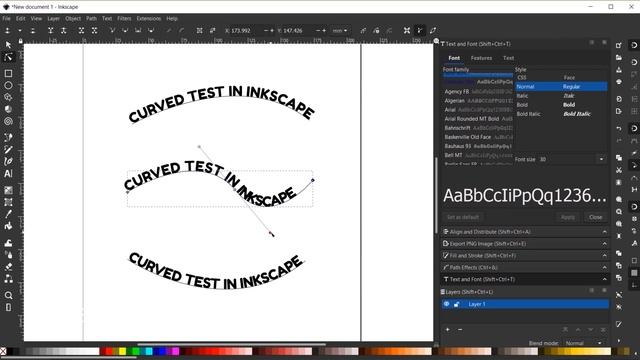Select the Paint Bucket tool
640x360 pixels.
coord(8,226)
